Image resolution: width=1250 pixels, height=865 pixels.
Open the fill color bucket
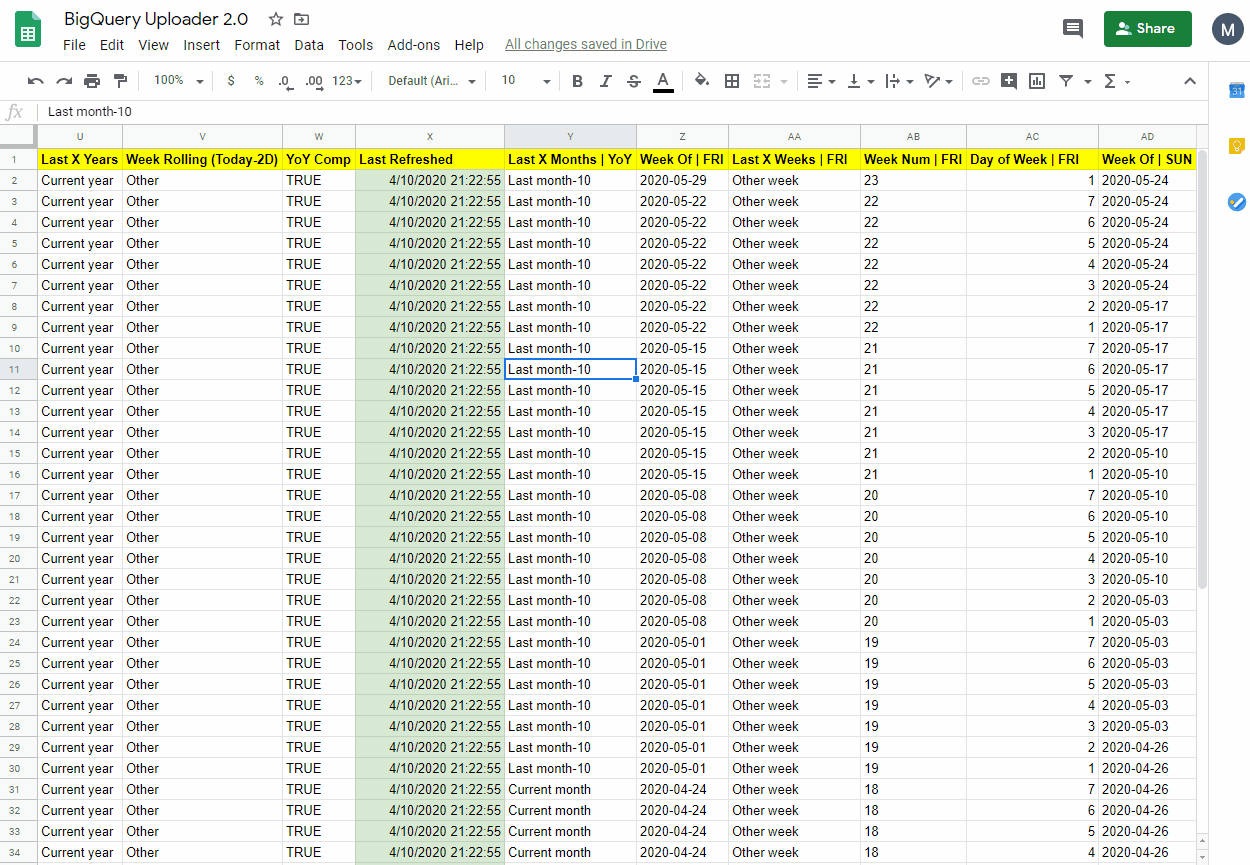tap(702, 81)
